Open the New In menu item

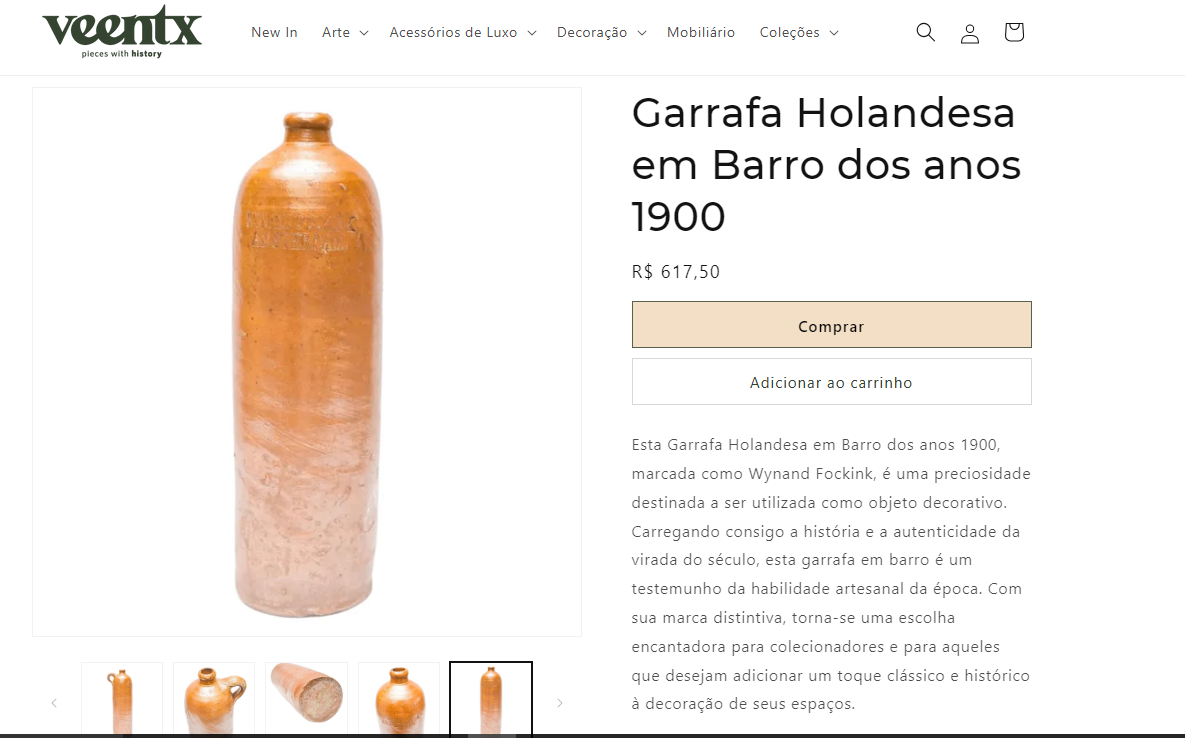click(274, 32)
